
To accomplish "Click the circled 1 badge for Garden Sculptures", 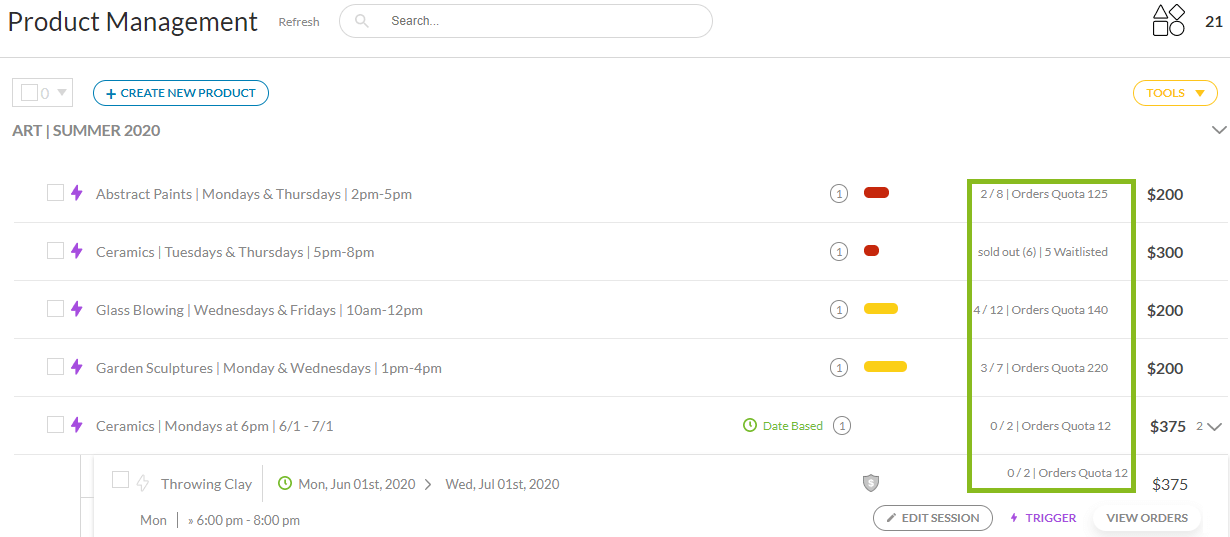I will tap(839, 368).
